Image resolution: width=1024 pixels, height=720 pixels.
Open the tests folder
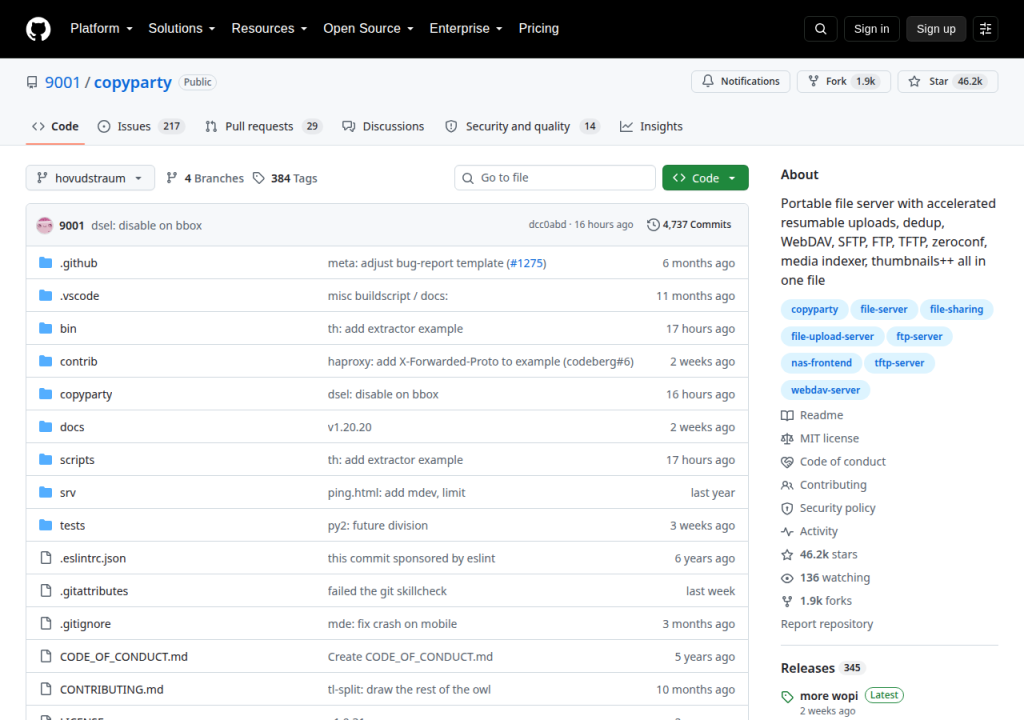[x=72, y=525]
